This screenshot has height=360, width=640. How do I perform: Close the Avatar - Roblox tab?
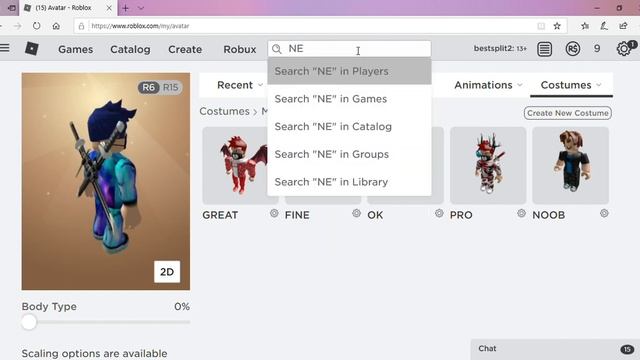[109, 8]
